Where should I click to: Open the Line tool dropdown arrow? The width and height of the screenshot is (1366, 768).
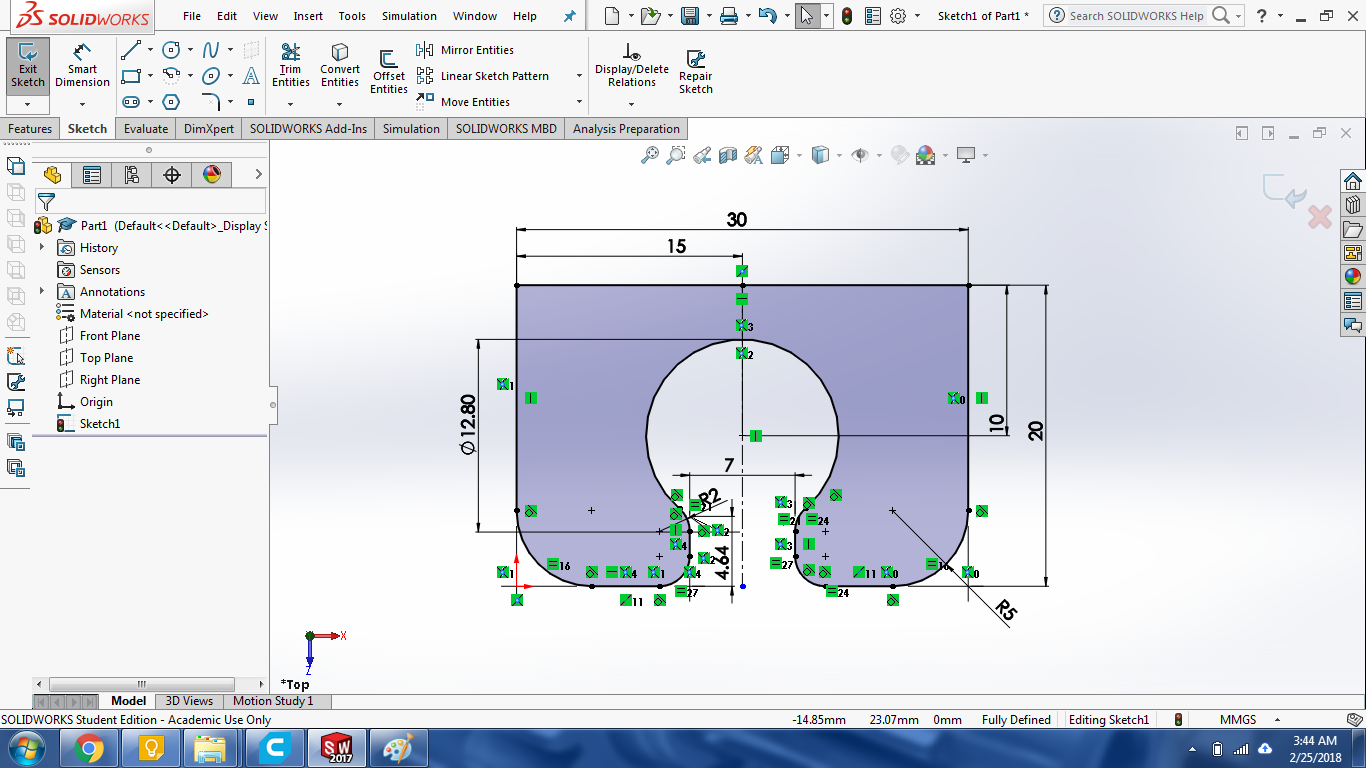click(x=150, y=50)
